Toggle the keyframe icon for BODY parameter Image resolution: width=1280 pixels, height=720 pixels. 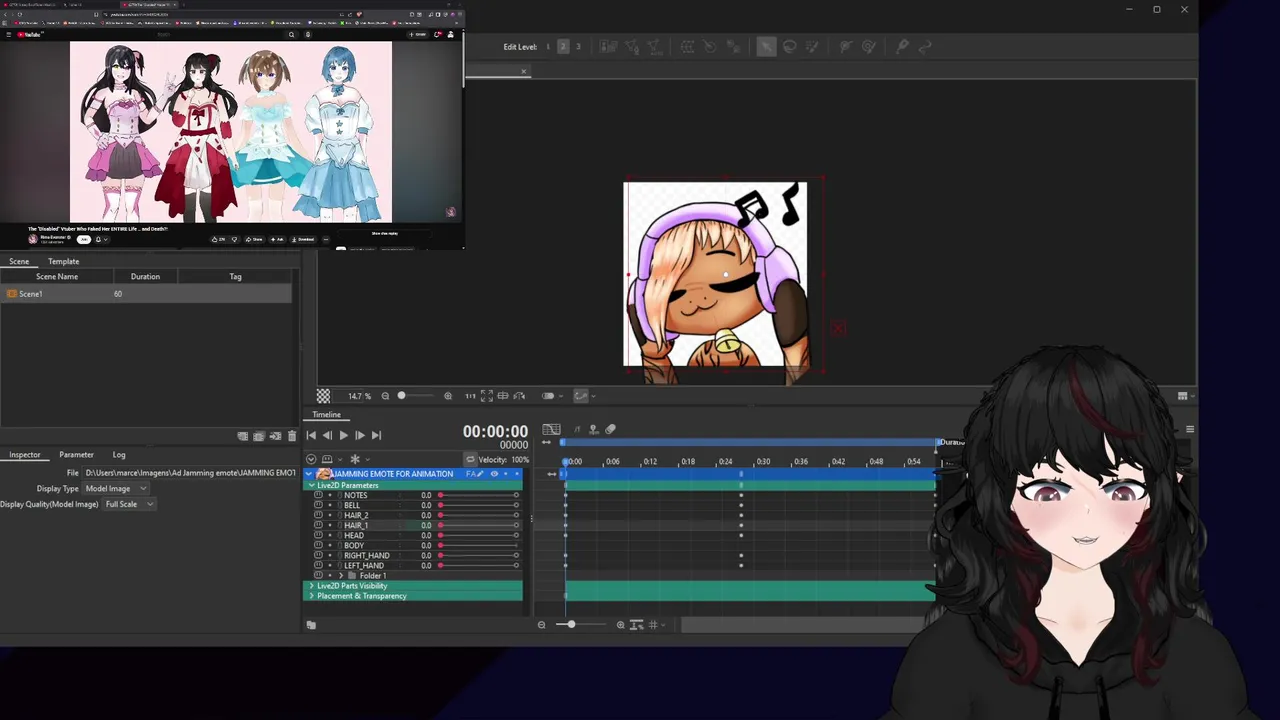pyautogui.click(x=319, y=545)
